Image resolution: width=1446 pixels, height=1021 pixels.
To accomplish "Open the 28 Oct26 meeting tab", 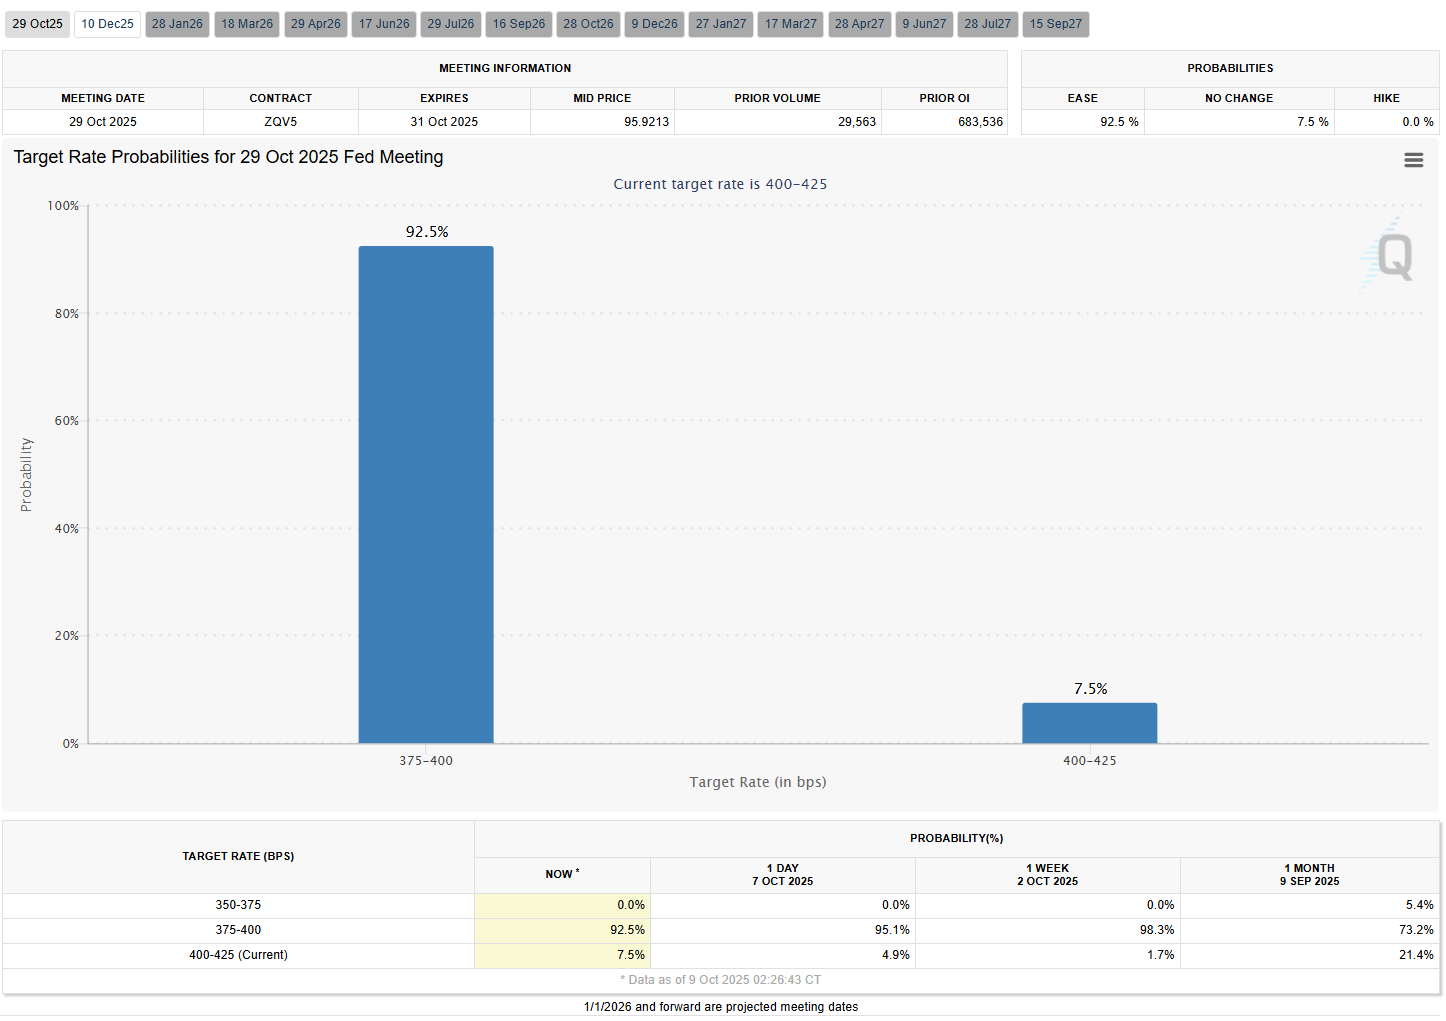I will pyautogui.click(x=588, y=24).
